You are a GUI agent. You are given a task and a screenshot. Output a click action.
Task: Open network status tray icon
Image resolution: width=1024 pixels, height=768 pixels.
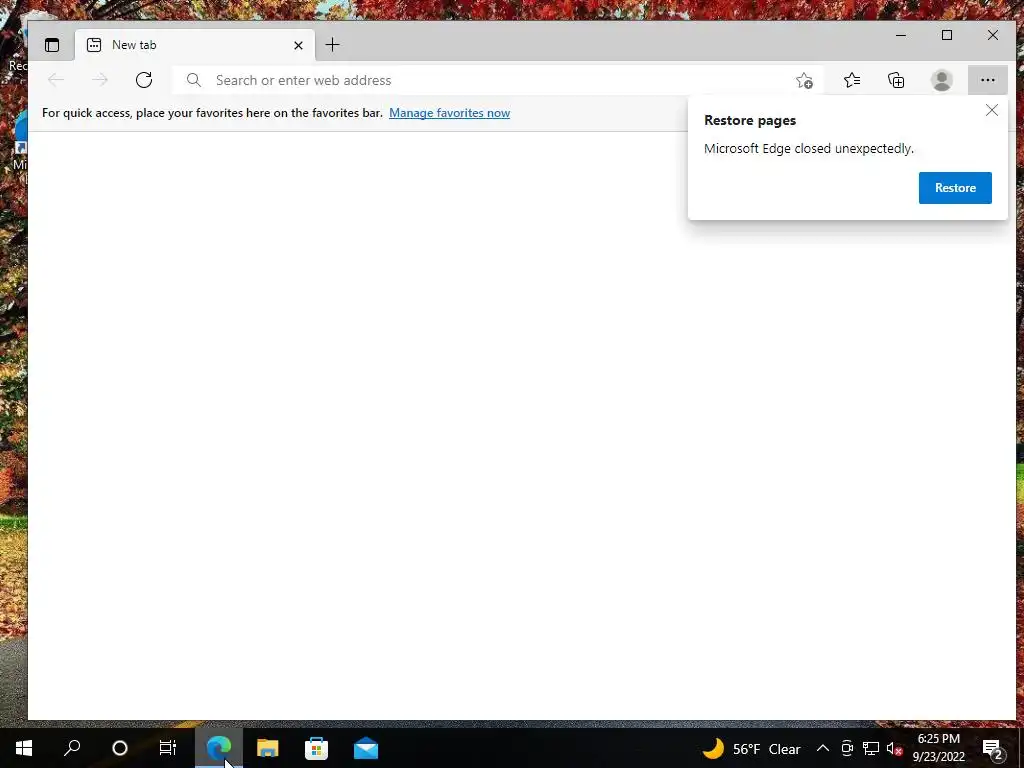[x=871, y=748]
